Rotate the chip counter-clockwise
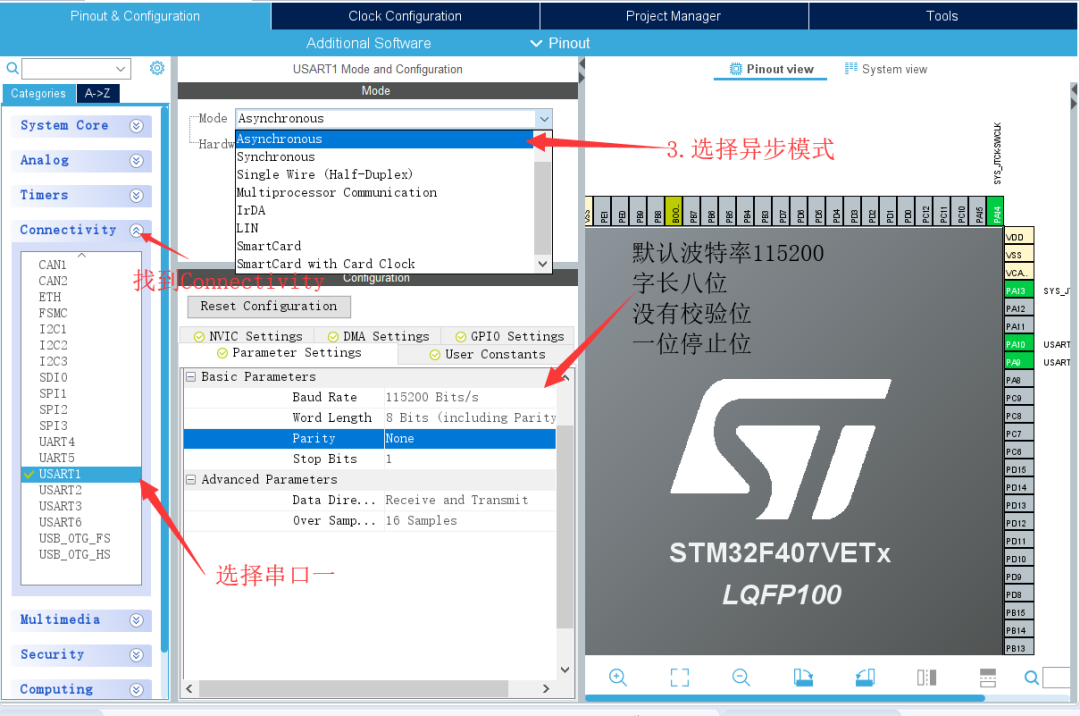 pos(865,677)
